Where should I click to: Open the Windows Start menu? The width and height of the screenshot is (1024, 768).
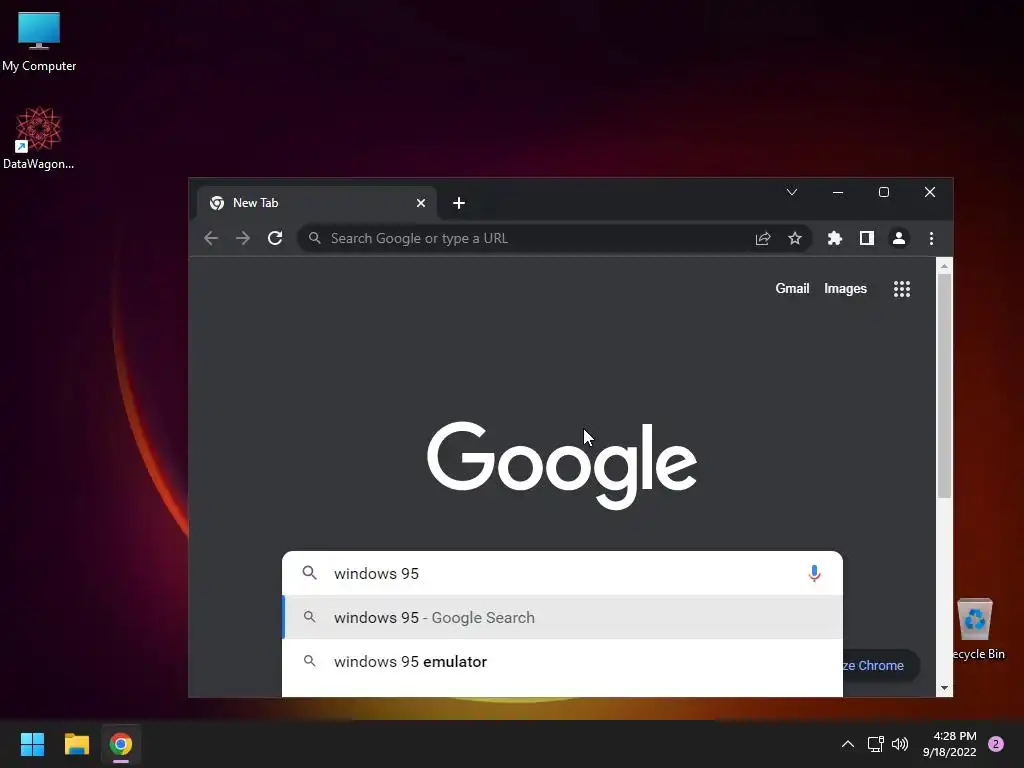(32, 744)
